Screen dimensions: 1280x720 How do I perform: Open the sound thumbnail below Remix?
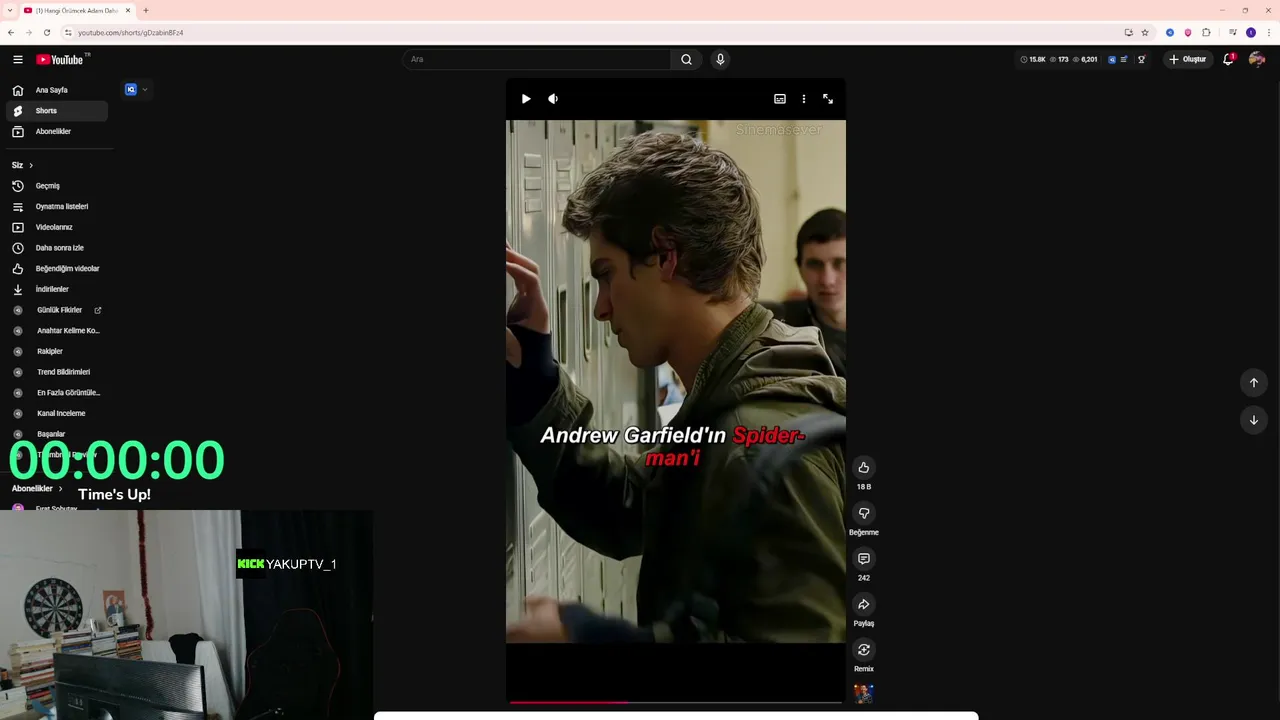coord(864,693)
